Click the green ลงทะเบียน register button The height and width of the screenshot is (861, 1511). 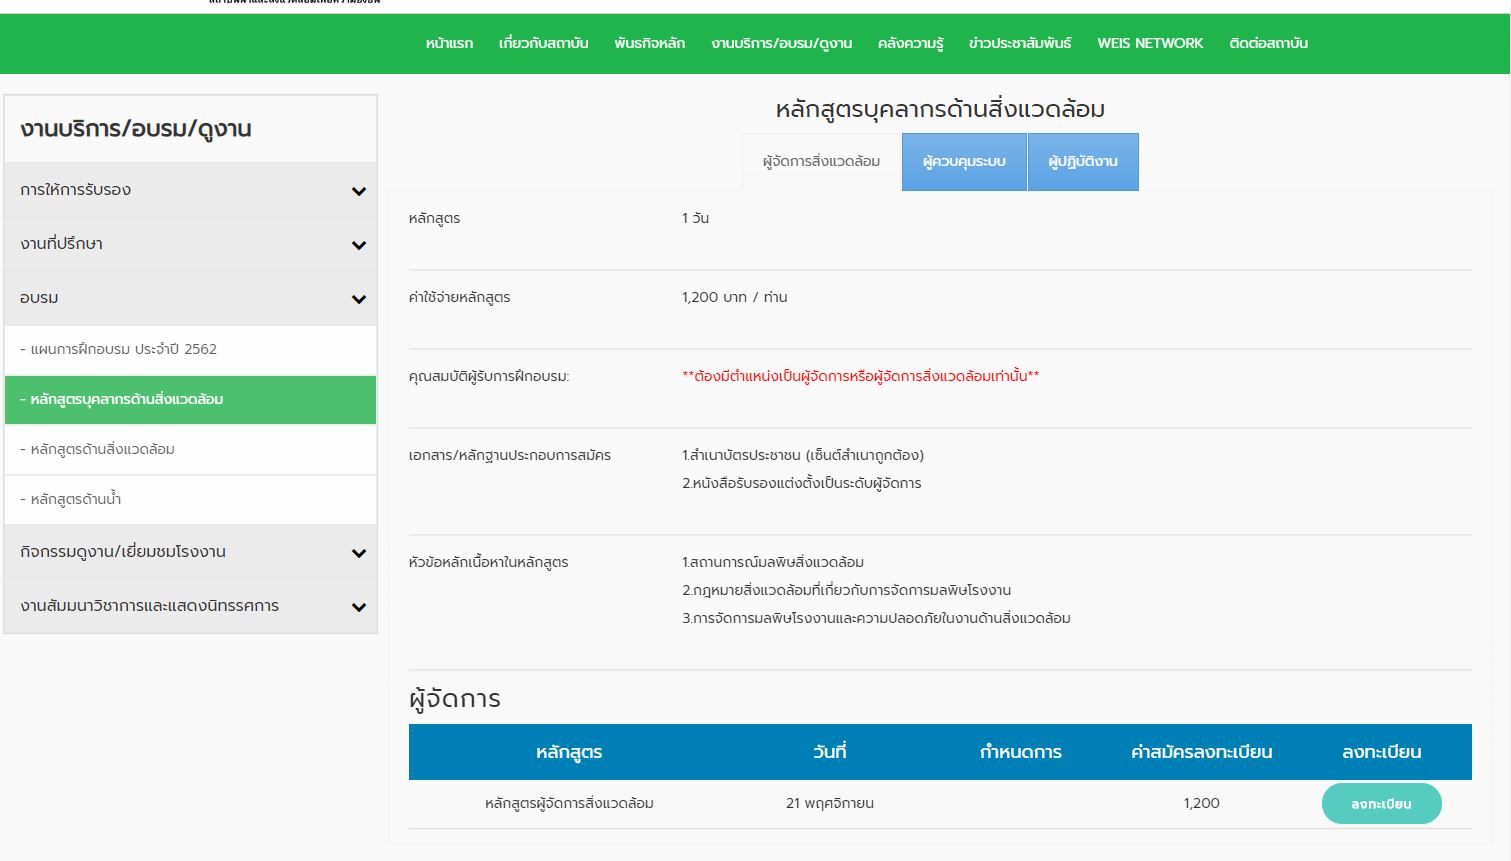coord(1381,804)
